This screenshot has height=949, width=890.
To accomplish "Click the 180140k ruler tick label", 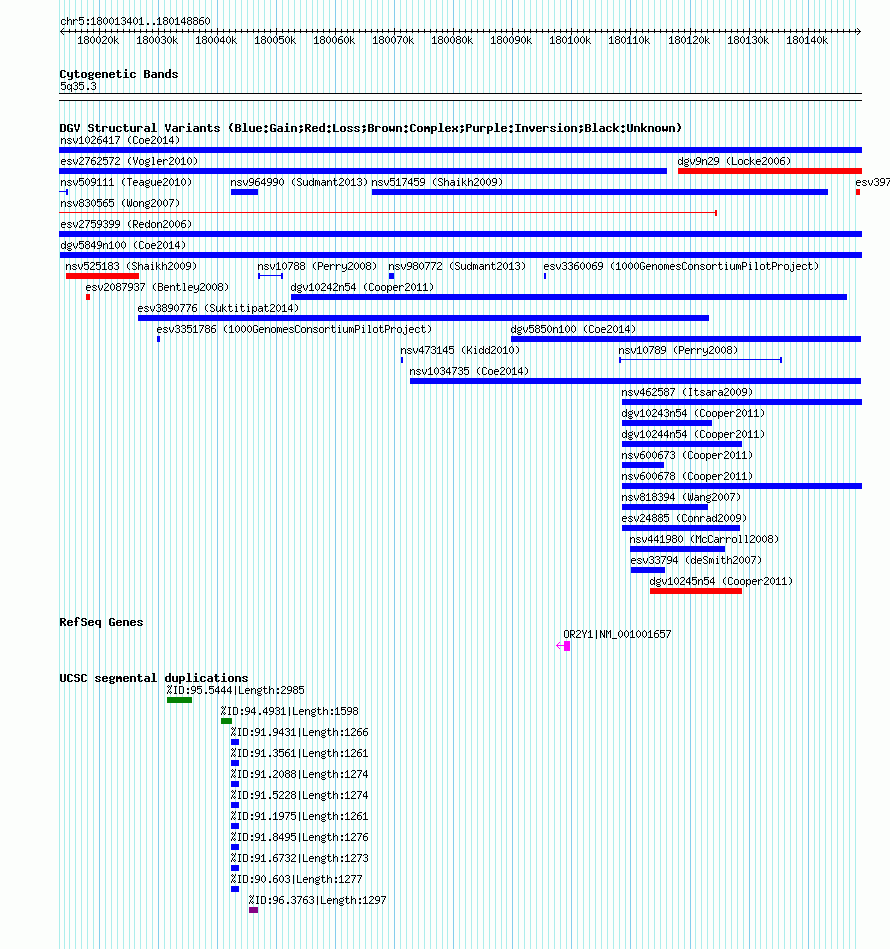I will (807, 41).
